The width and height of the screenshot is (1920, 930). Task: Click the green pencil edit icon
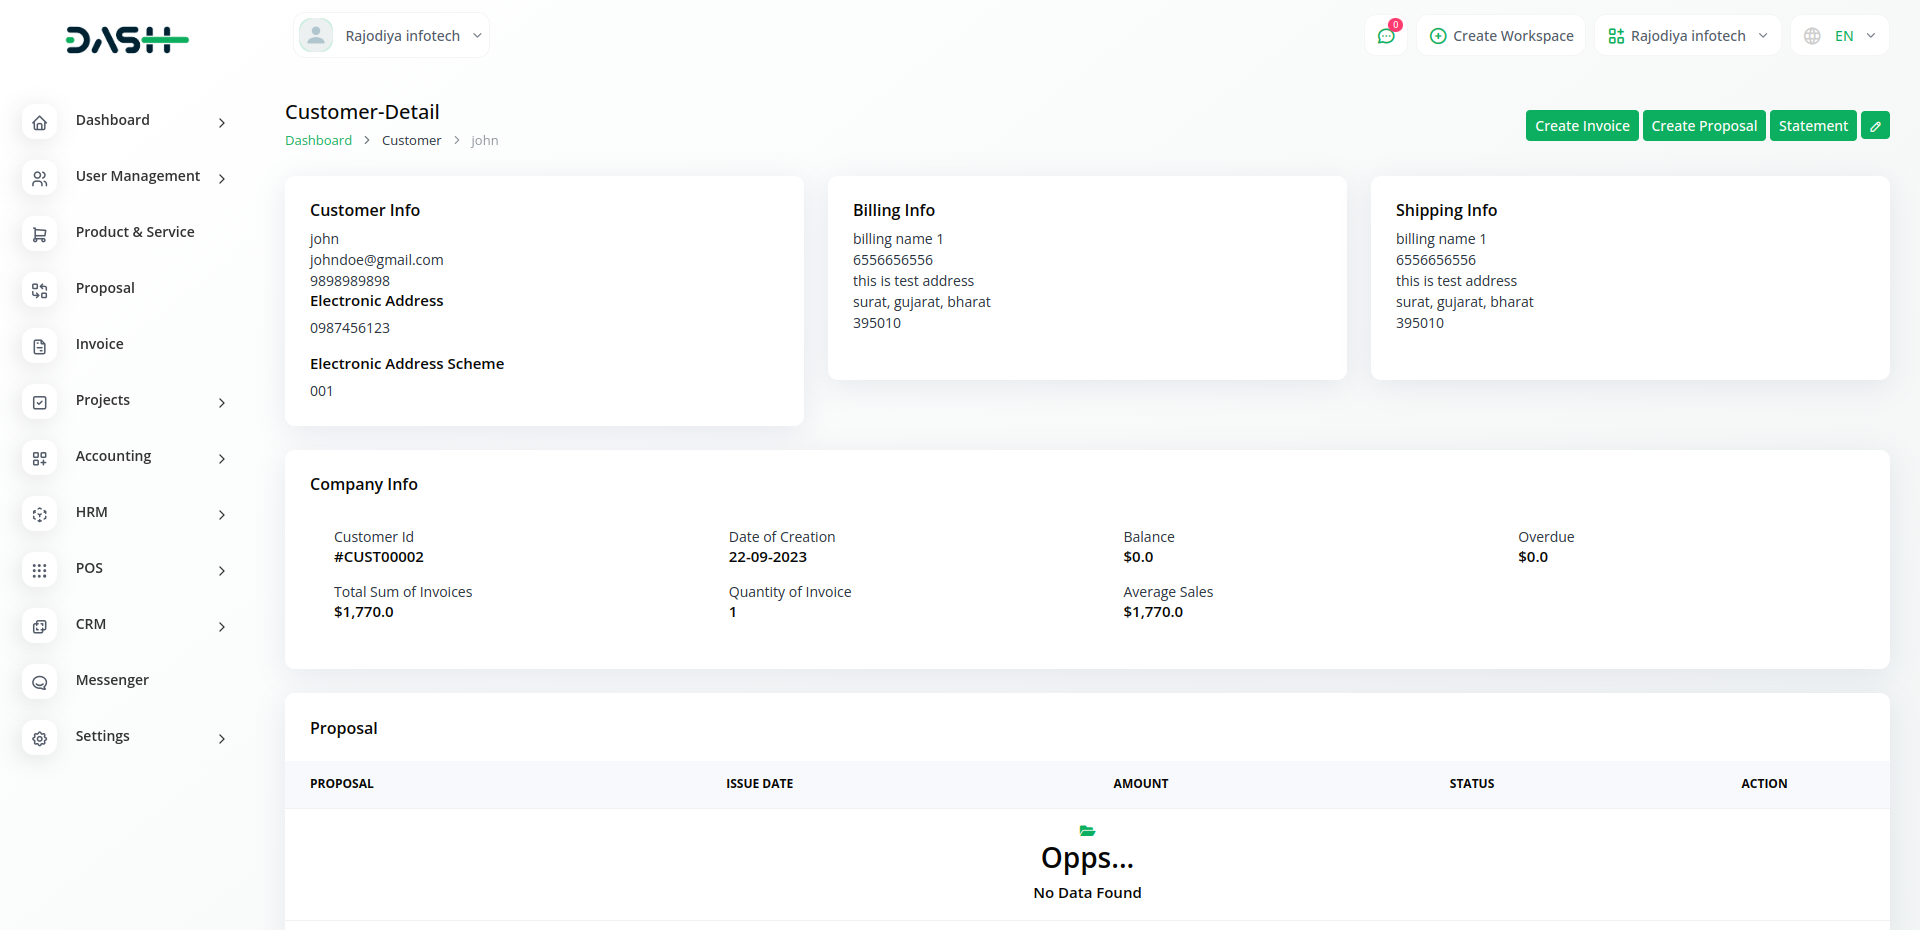(1875, 126)
